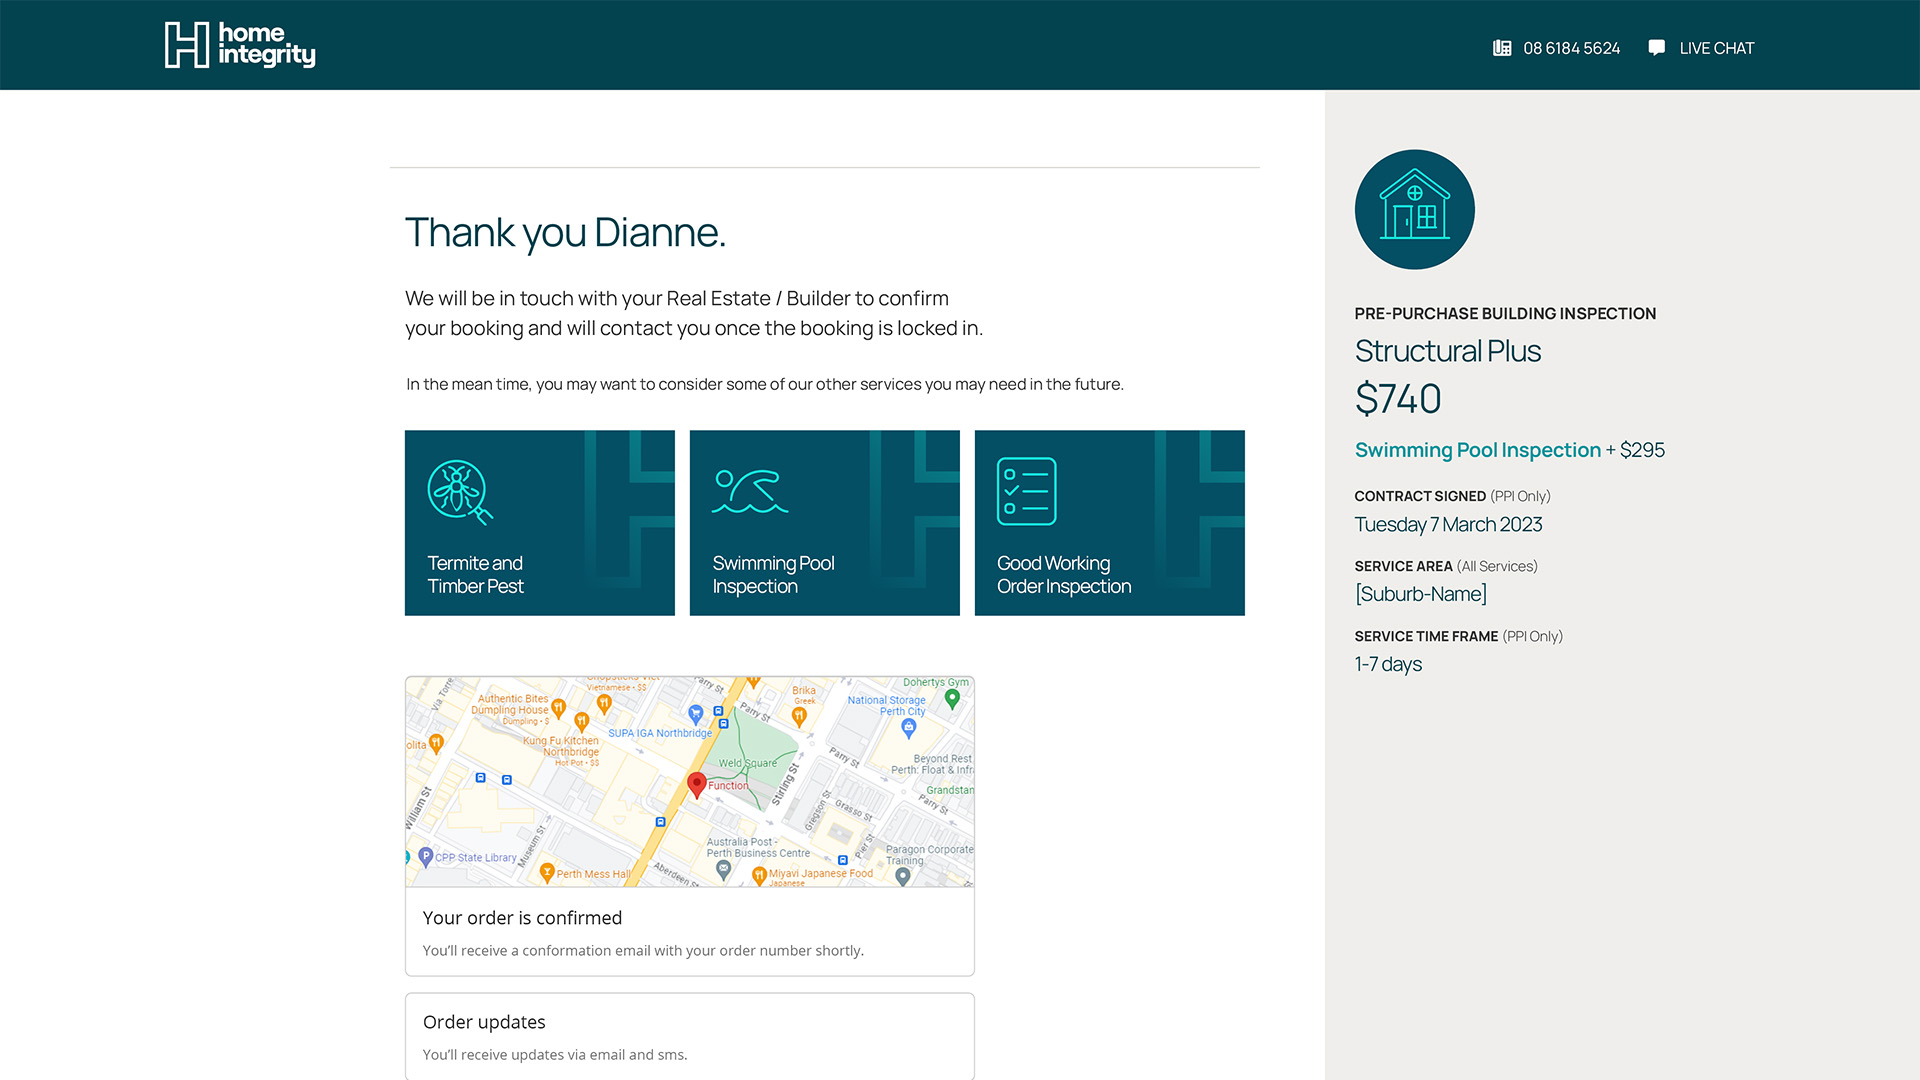This screenshot has width=1920, height=1080.
Task: Click the Thank you Dianne heading
Action: (x=565, y=232)
